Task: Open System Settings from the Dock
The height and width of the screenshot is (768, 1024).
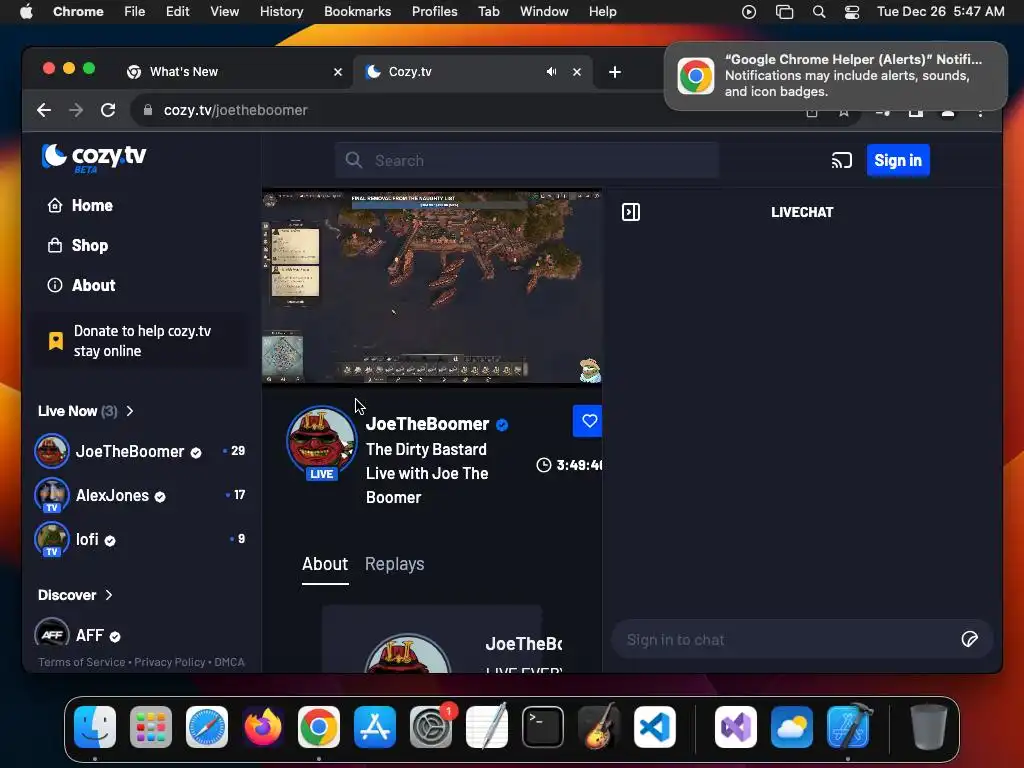Action: (431, 727)
